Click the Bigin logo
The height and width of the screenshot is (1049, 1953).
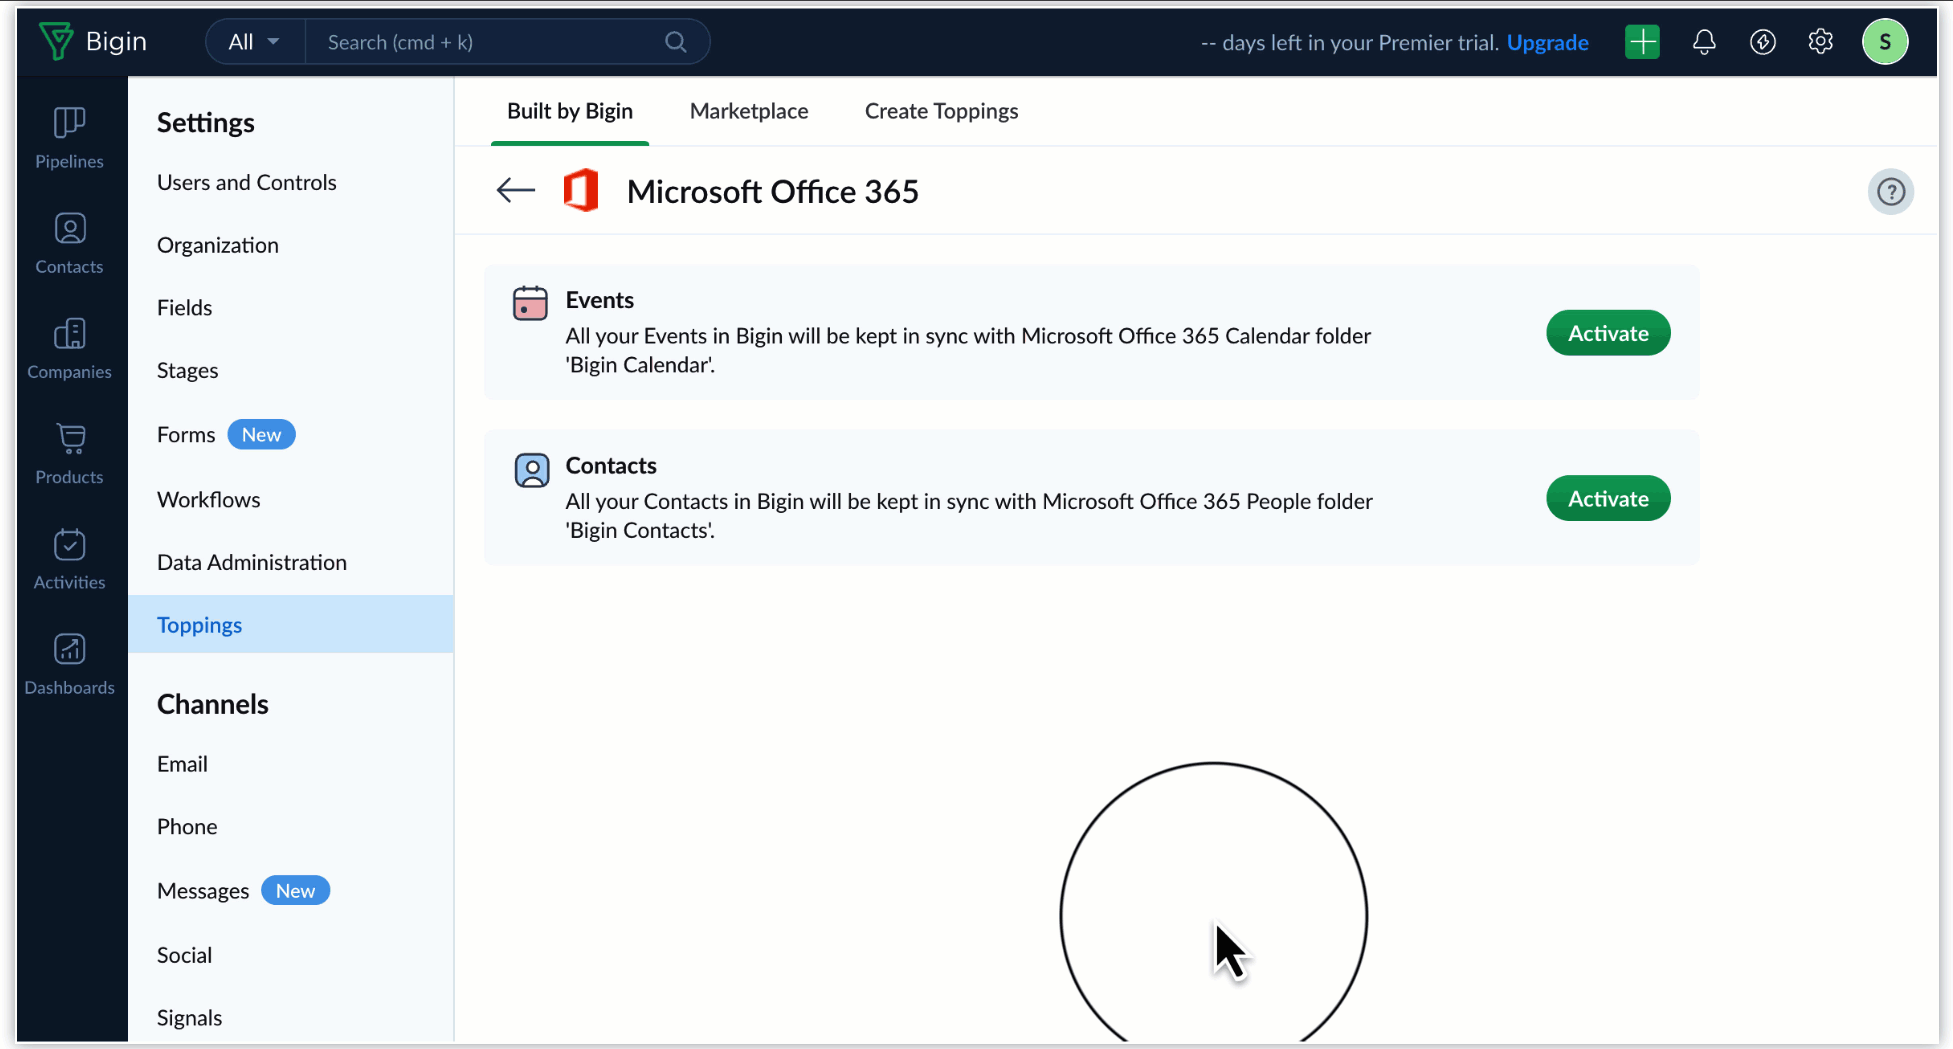[93, 41]
